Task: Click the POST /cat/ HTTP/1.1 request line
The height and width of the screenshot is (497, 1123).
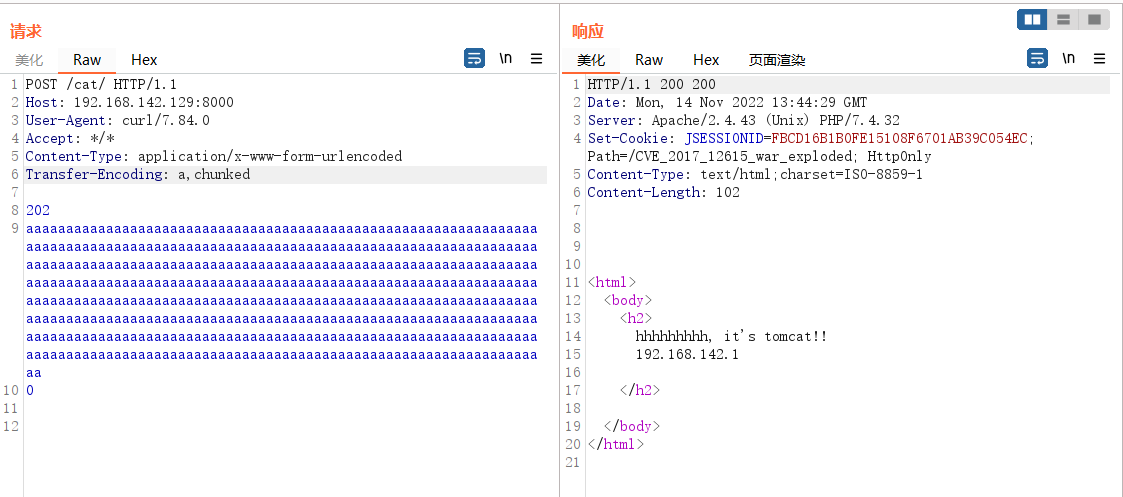Action: (x=101, y=85)
